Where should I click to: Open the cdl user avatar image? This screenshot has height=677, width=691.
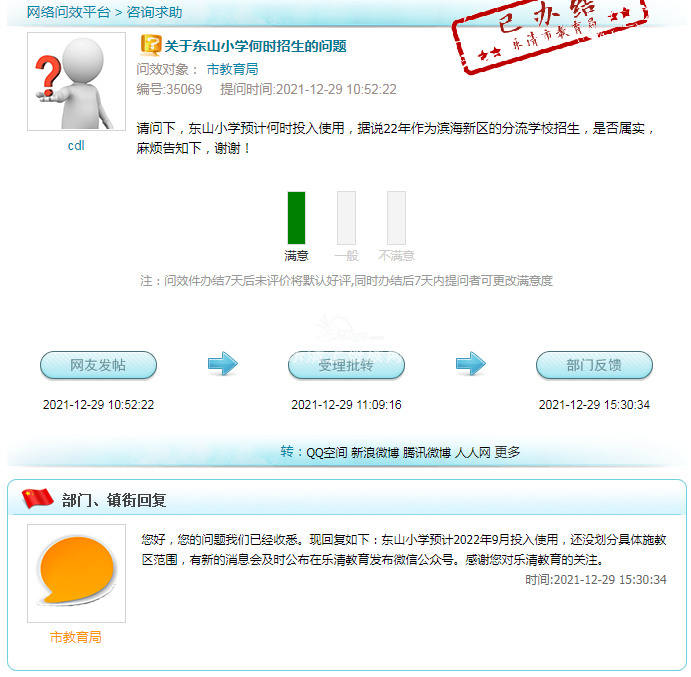[76, 82]
